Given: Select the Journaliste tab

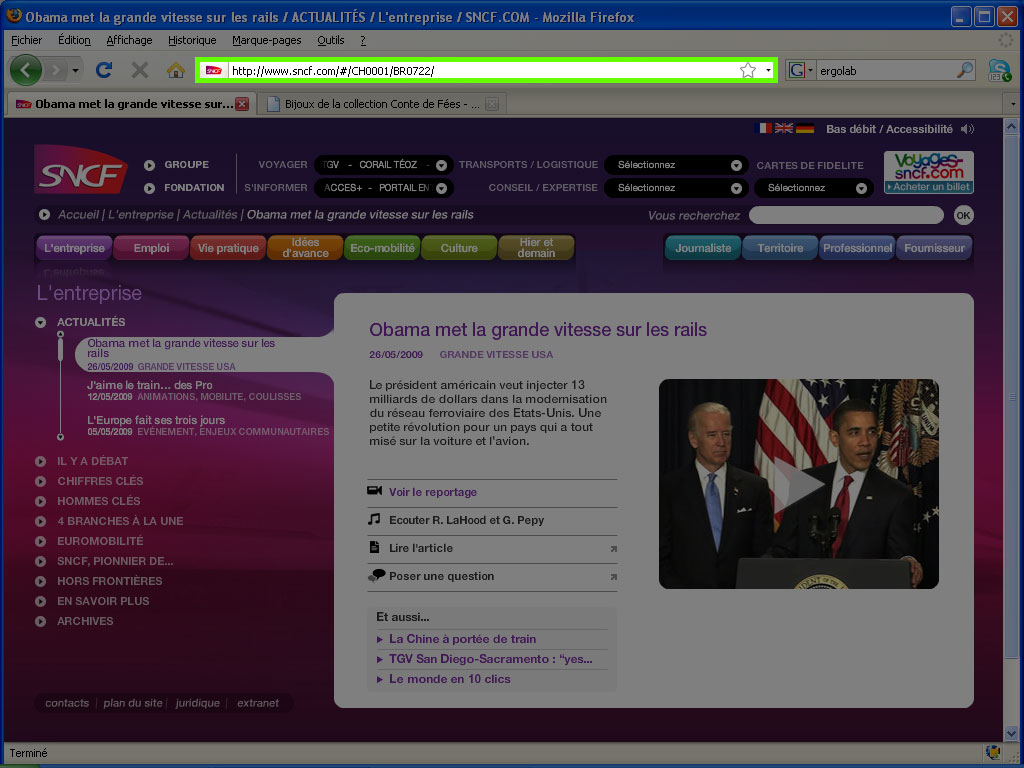Looking at the screenshot, I should 703,248.
